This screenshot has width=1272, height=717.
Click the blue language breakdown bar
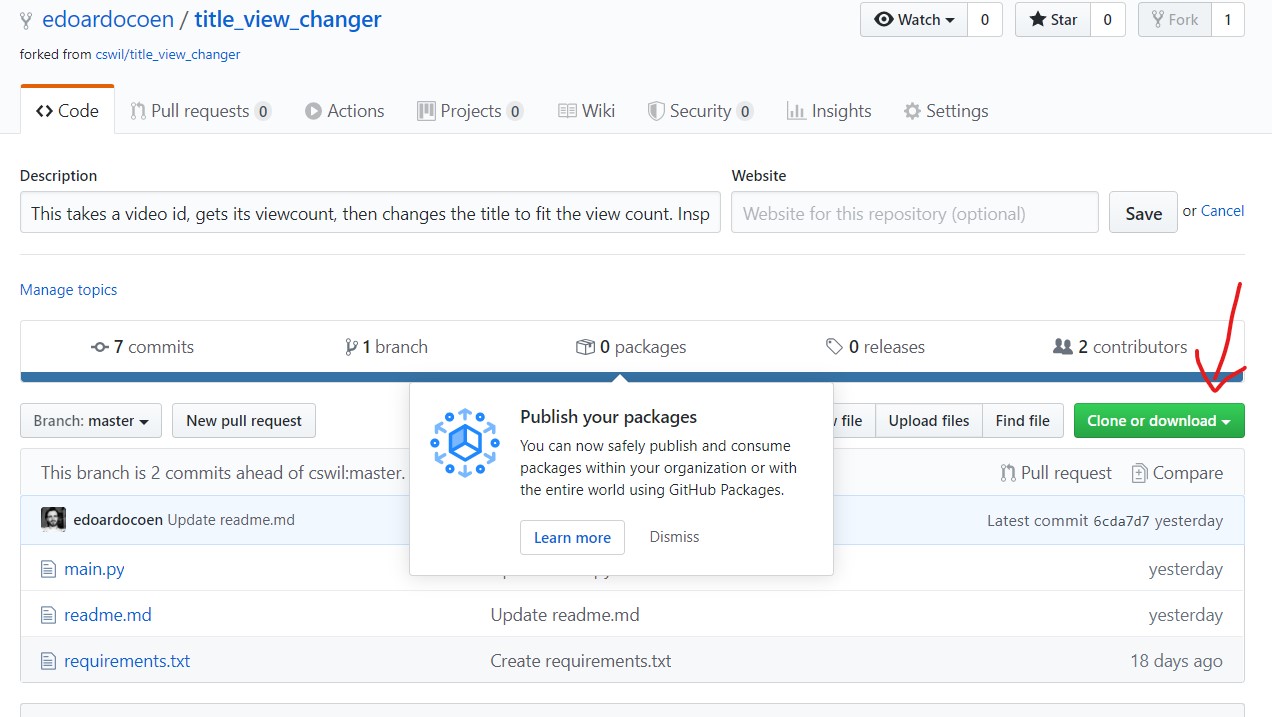pyautogui.click(x=632, y=377)
